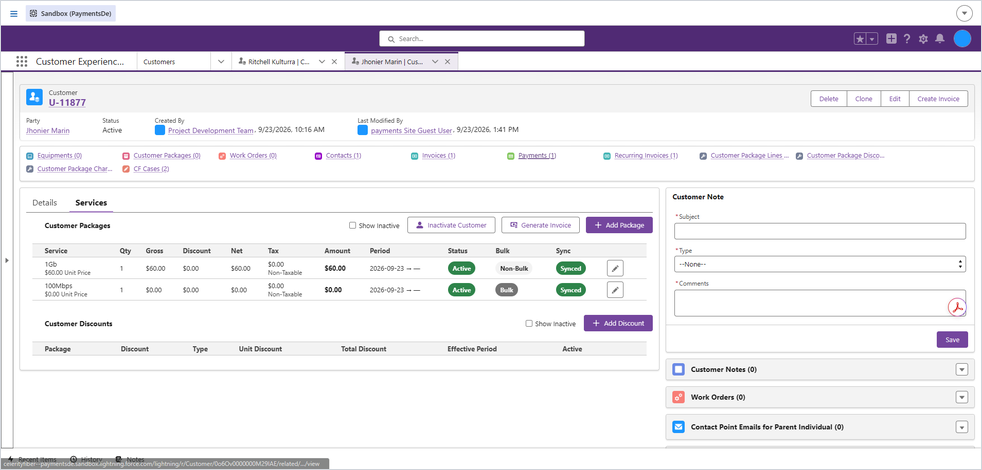Save the customer note
982x470 pixels.
point(953,340)
